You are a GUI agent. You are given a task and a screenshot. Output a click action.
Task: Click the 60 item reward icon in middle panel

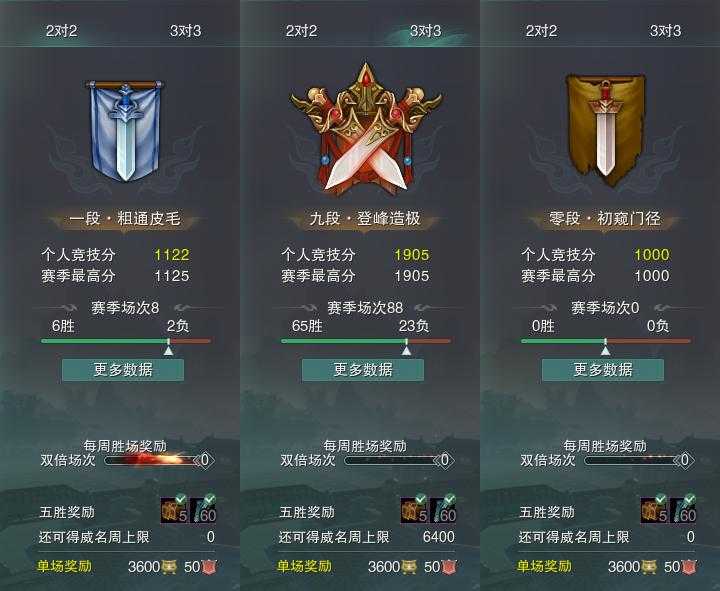click(x=443, y=510)
